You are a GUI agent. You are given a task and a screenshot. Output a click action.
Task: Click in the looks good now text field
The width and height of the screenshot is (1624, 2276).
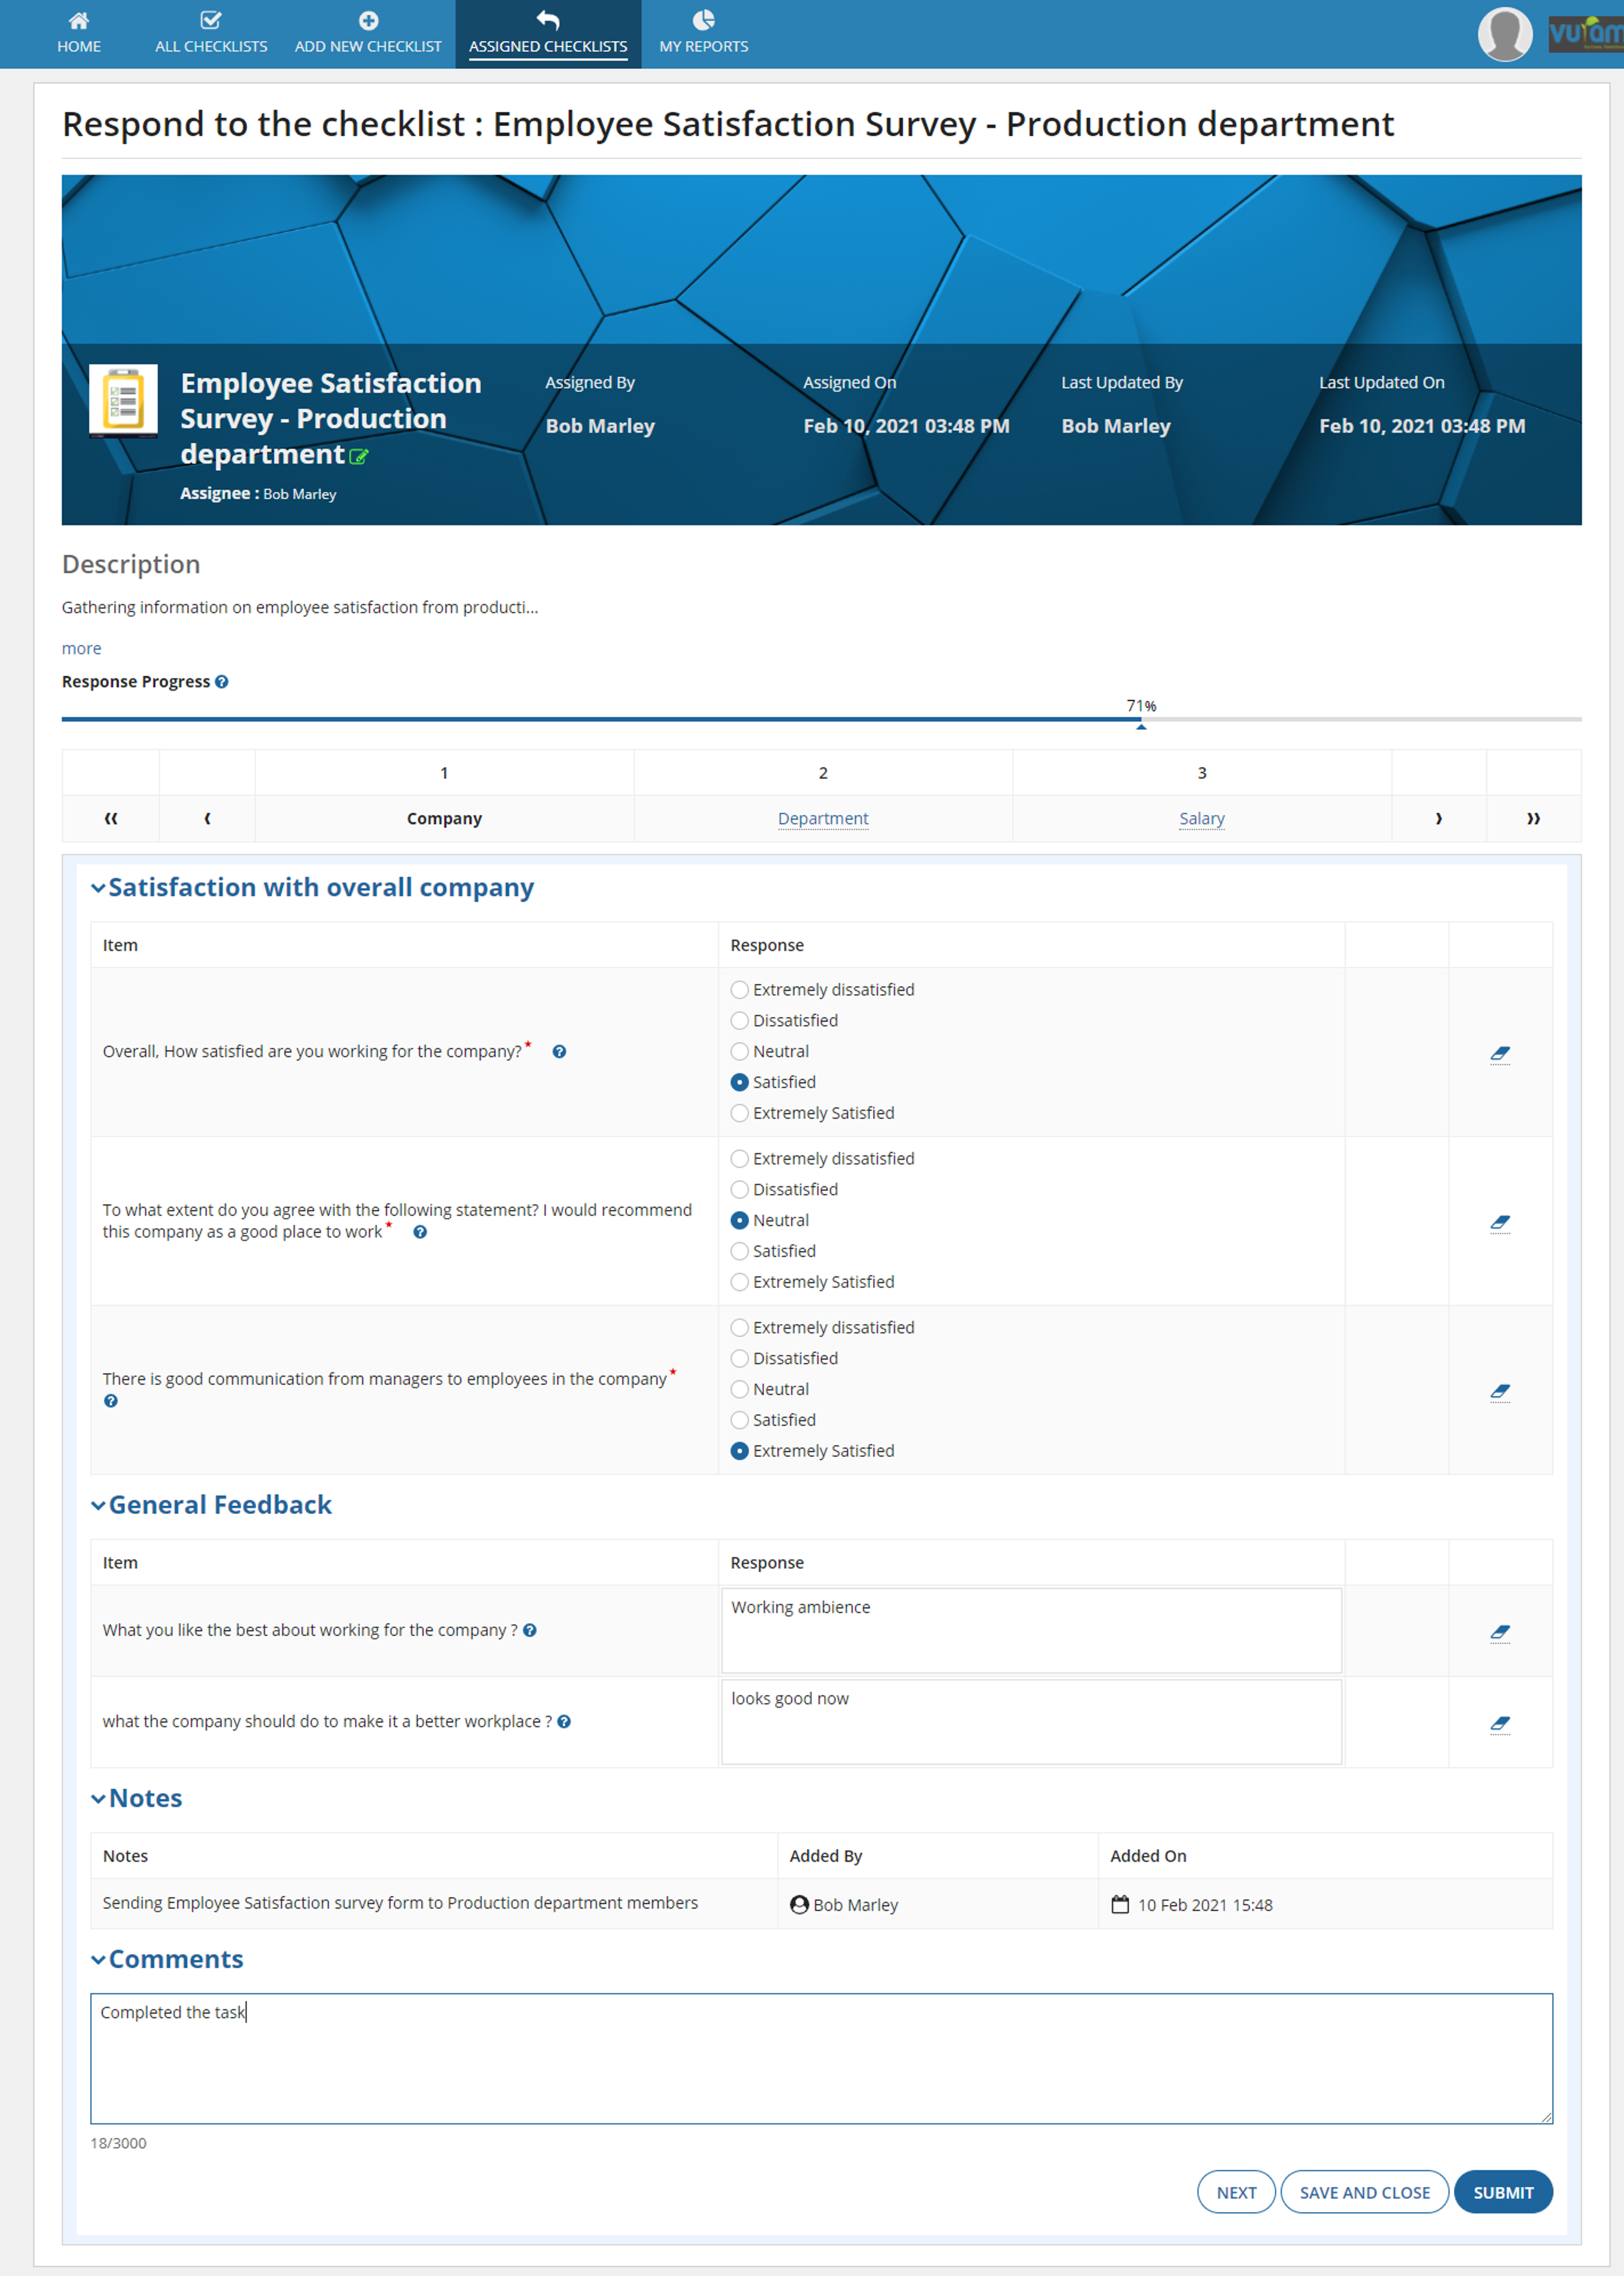click(1031, 1722)
